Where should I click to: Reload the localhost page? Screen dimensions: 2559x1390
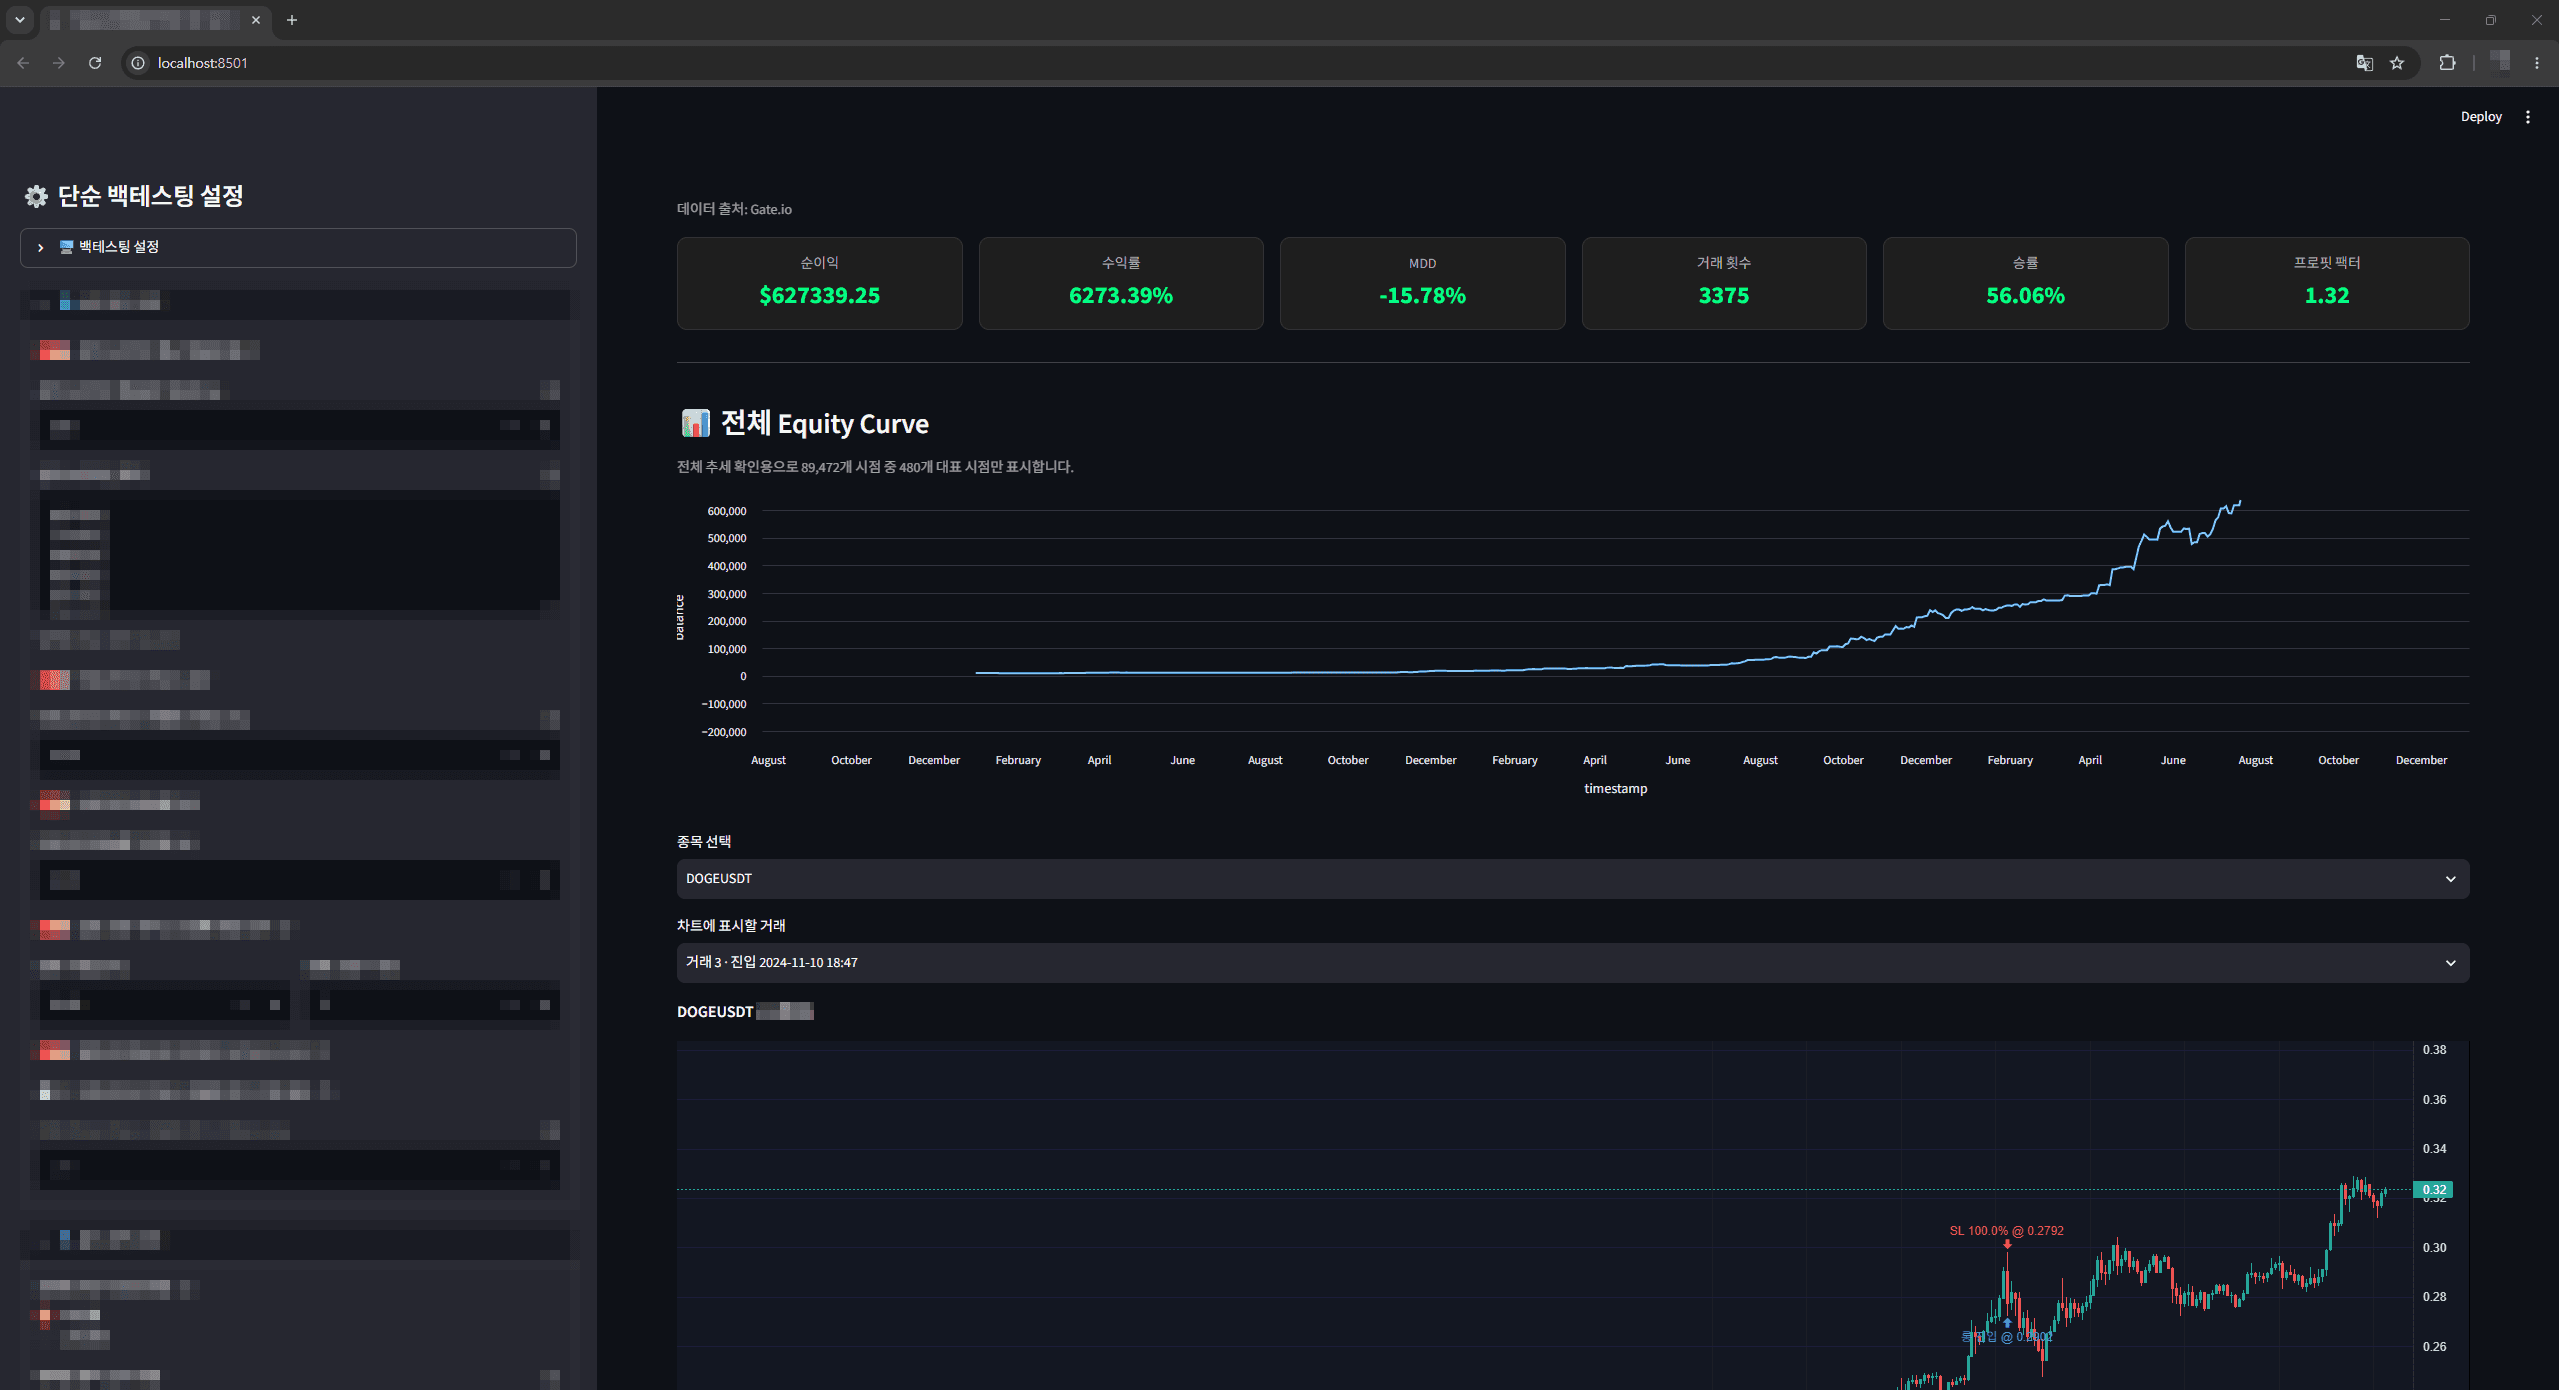pos(95,63)
